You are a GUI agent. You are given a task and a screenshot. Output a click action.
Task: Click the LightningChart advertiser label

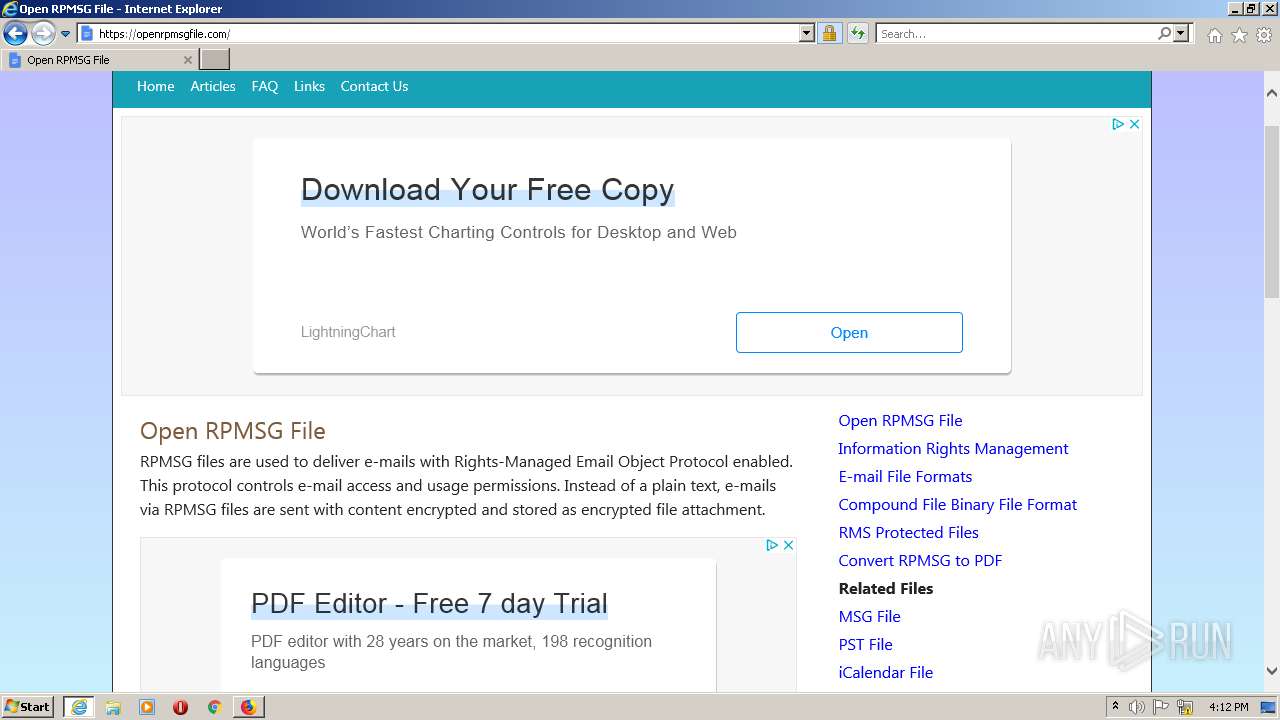click(348, 332)
